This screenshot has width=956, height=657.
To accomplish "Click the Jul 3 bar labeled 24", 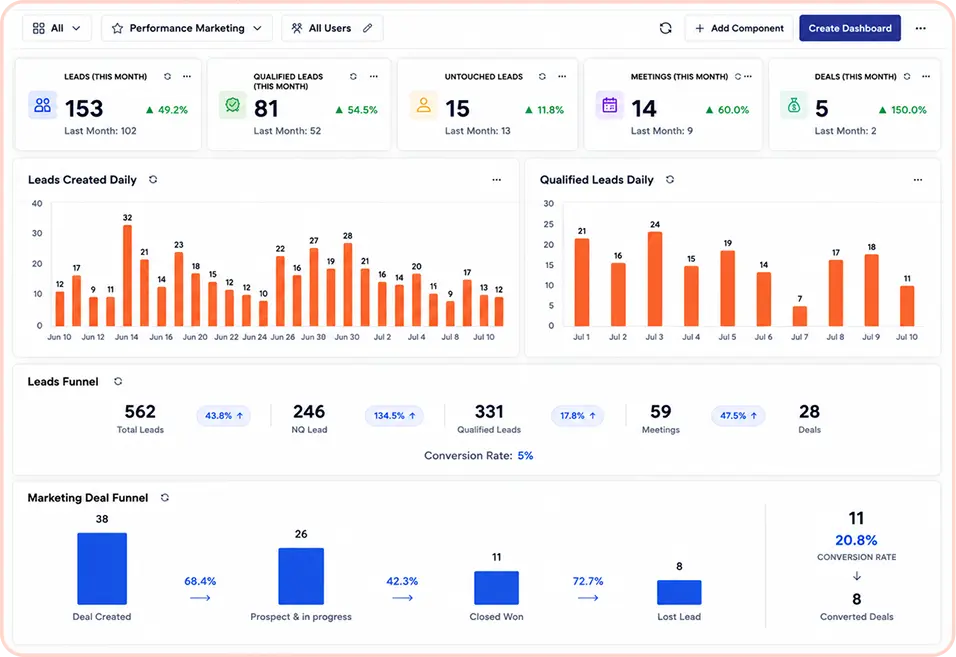I will coord(655,279).
